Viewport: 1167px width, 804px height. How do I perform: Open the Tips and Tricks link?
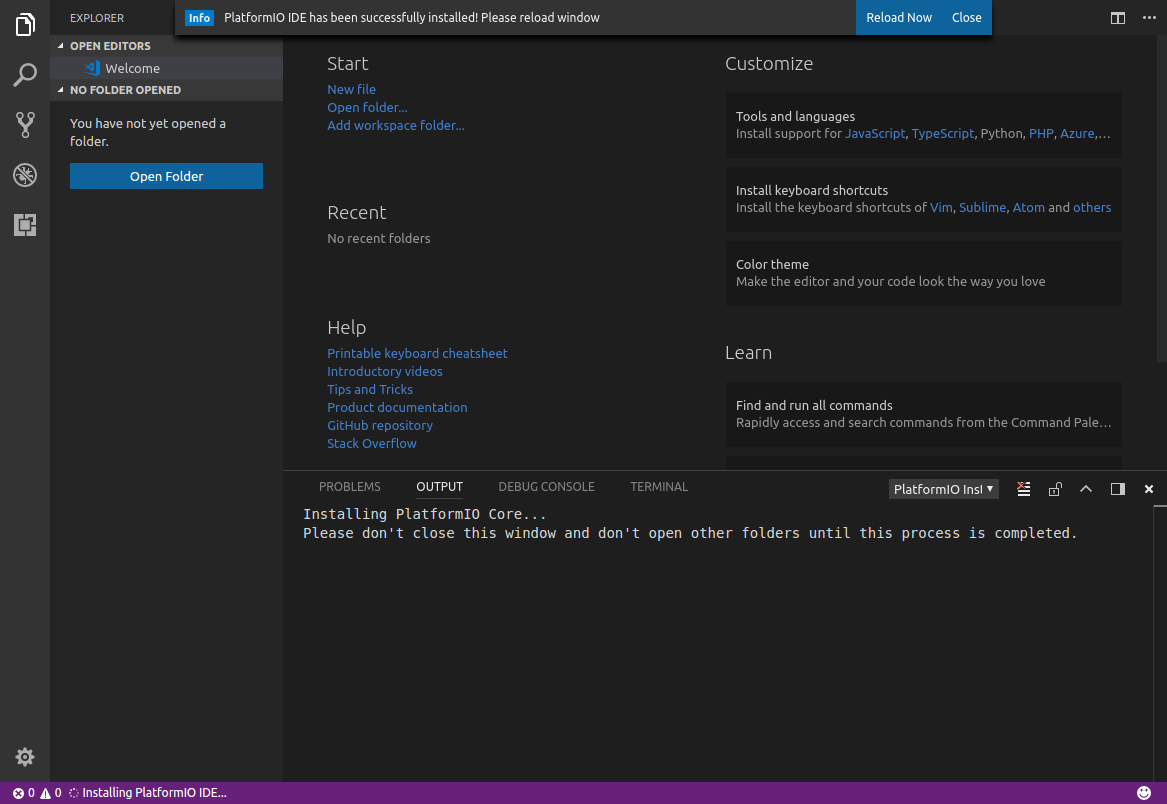pyautogui.click(x=369, y=389)
